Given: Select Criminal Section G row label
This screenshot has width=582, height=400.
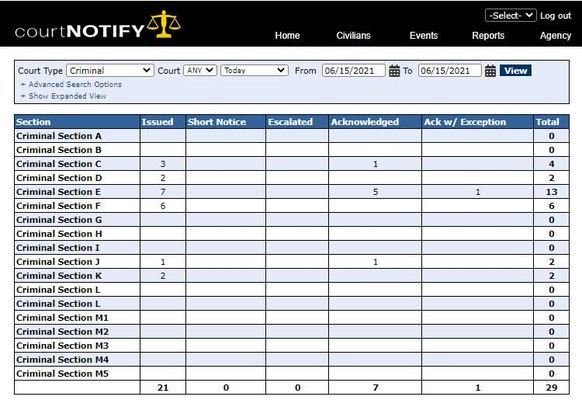Looking at the screenshot, I should pos(59,220).
